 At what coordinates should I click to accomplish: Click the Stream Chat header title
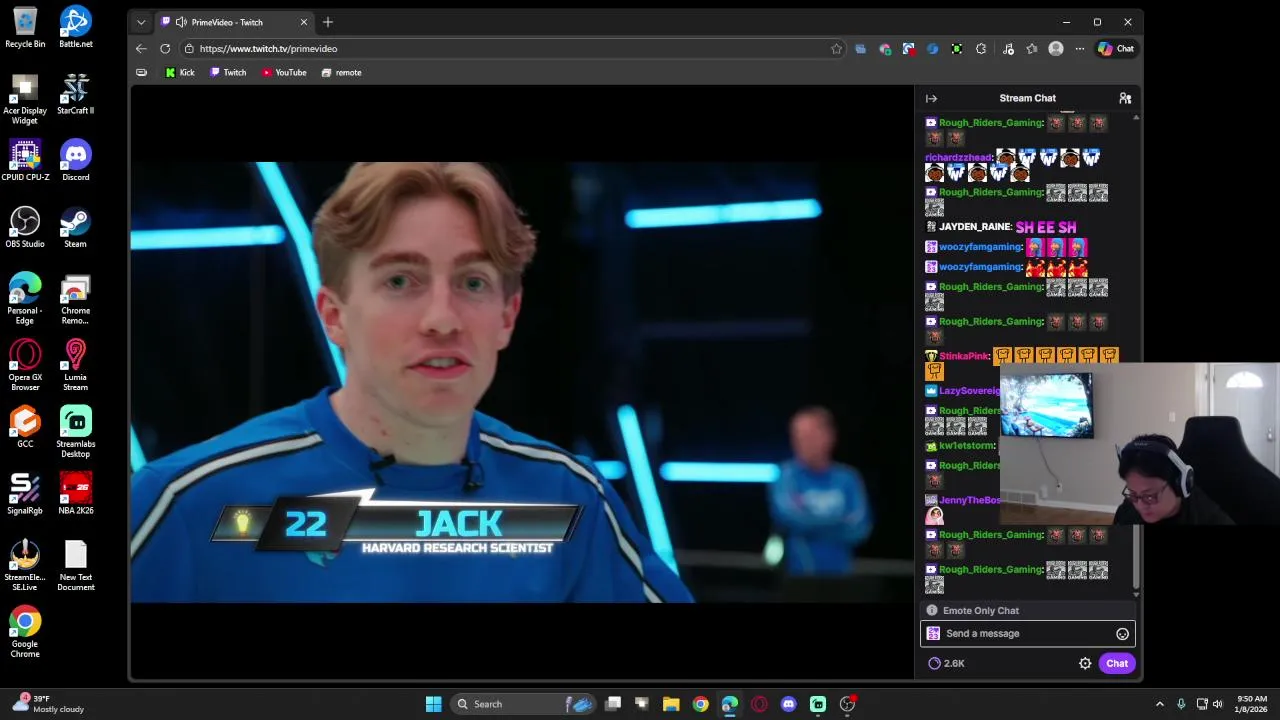tap(1027, 98)
